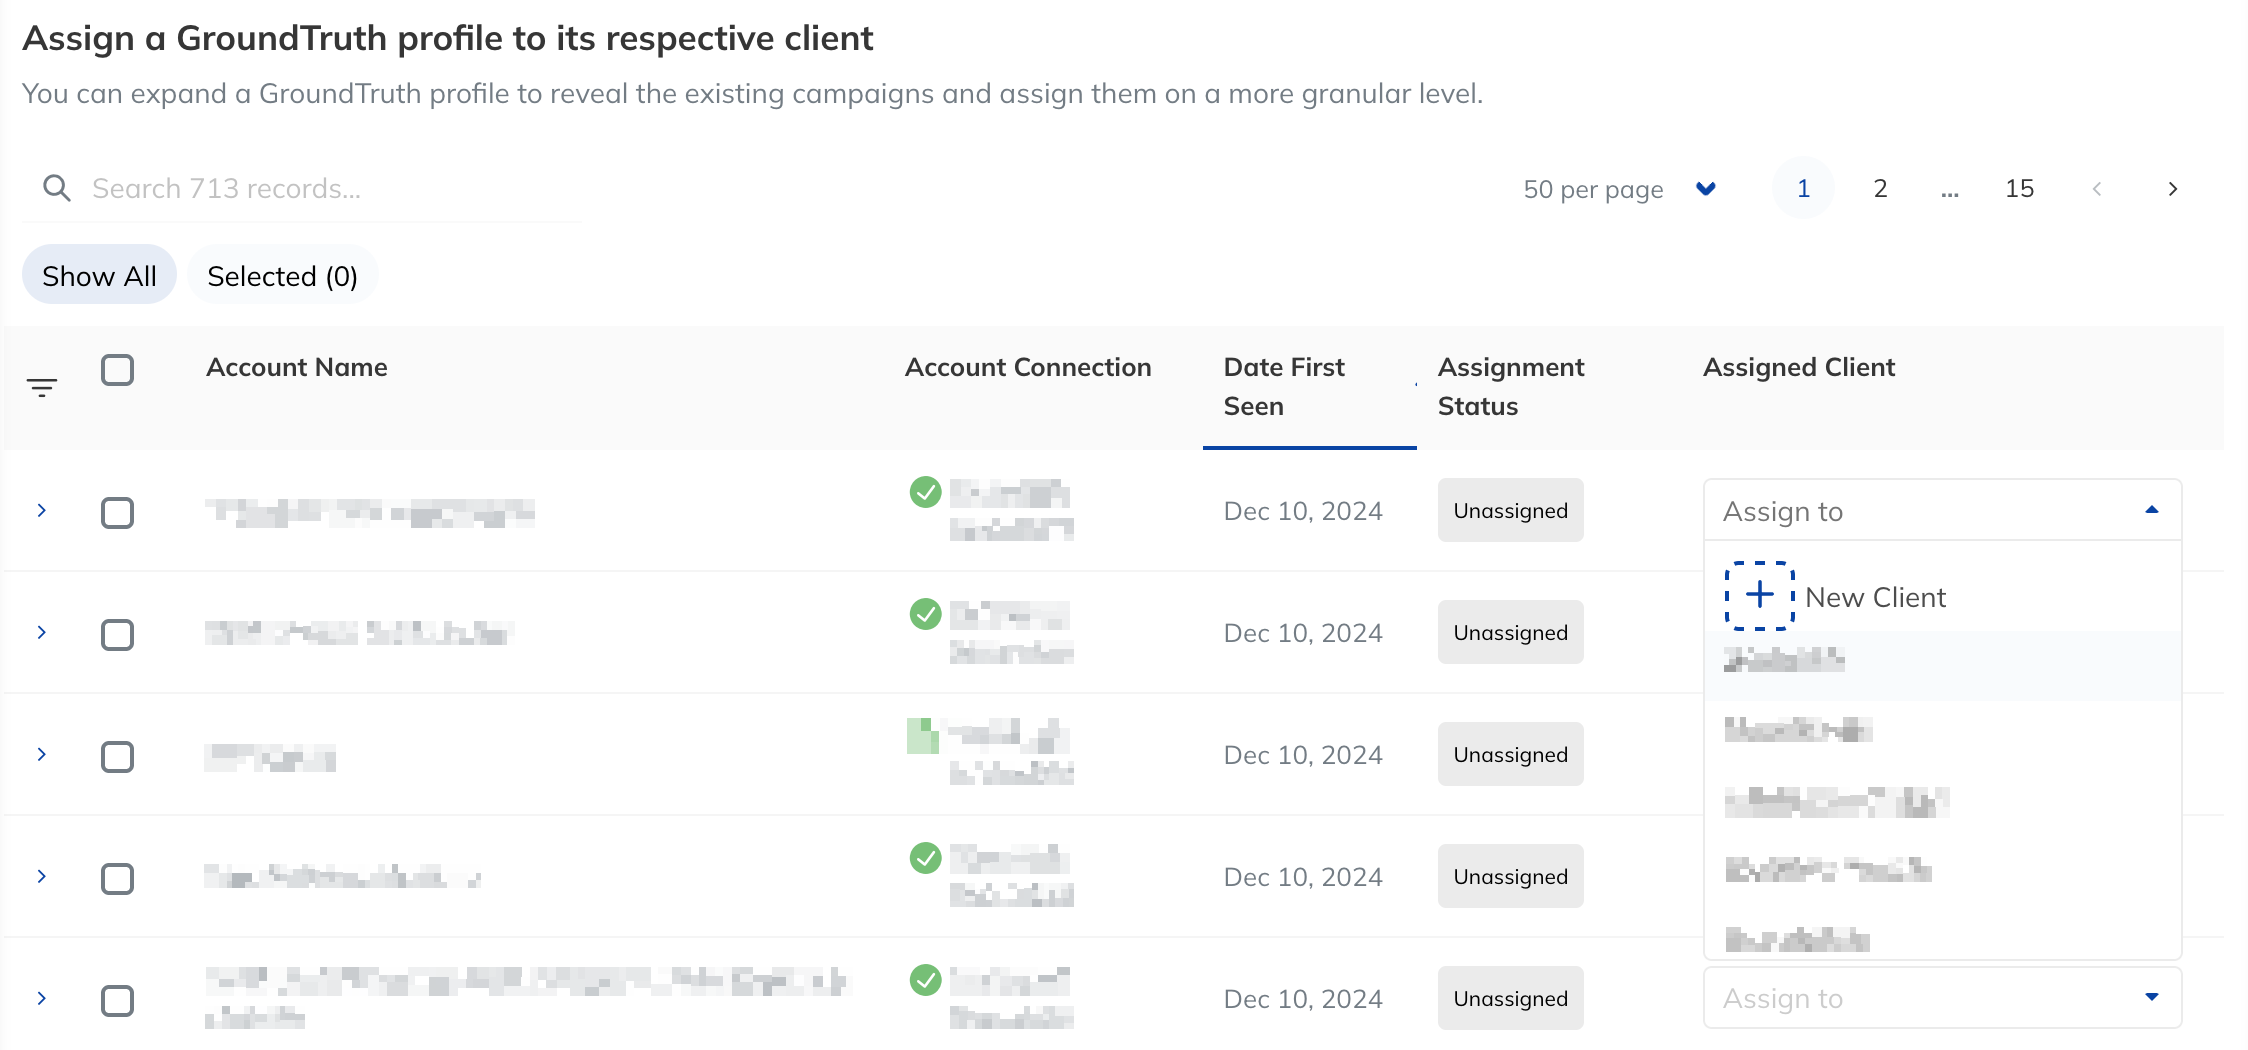2248x1050 pixels.
Task: Expand the fourth profile row chevron
Action: click(42, 877)
